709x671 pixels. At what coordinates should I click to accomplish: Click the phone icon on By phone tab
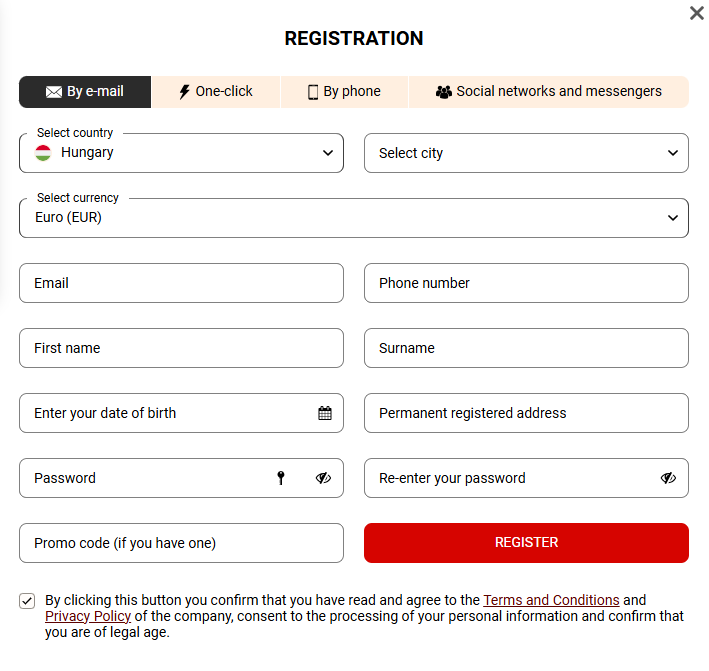[312, 92]
